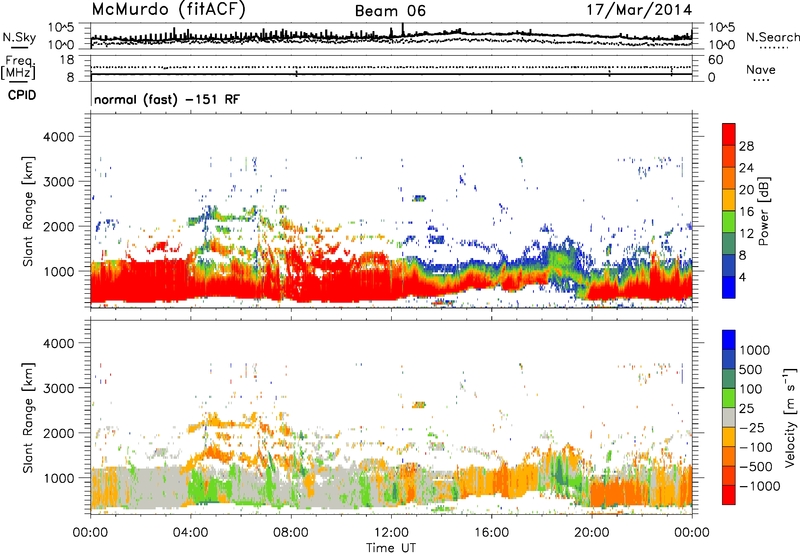This screenshot has height=554, width=800.
Task: Click the -100 velocity colorbar label
Action: click(756, 447)
